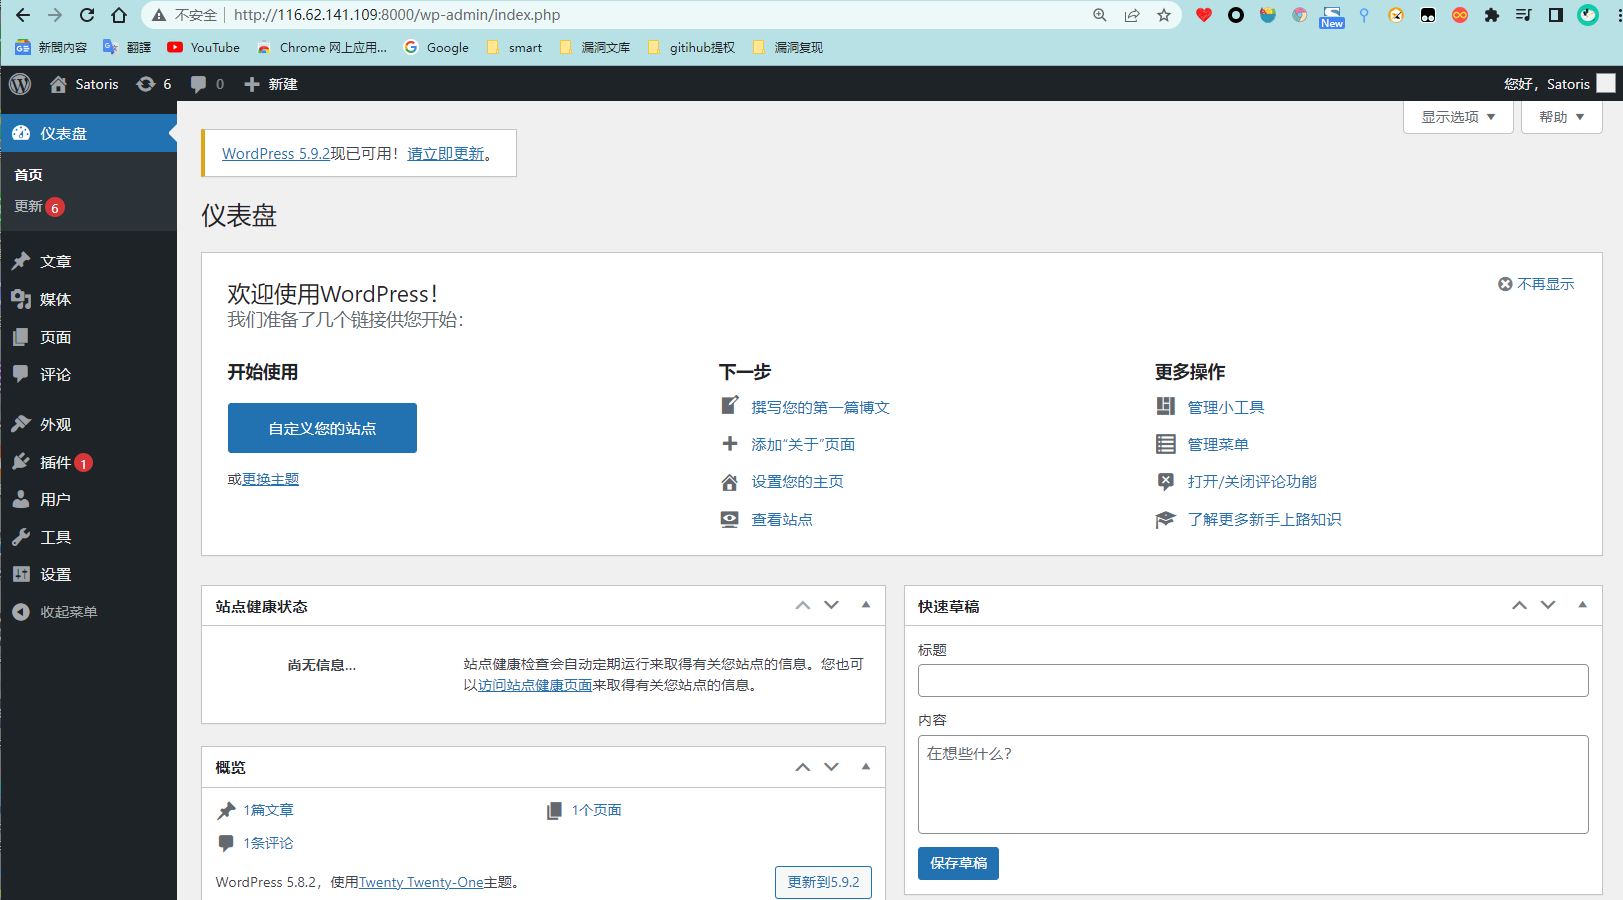The width and height of the screenshot is (1623, 900).
Task: Click 请立即更新 link
Action: pyautogui.click(x=446, y=153)
